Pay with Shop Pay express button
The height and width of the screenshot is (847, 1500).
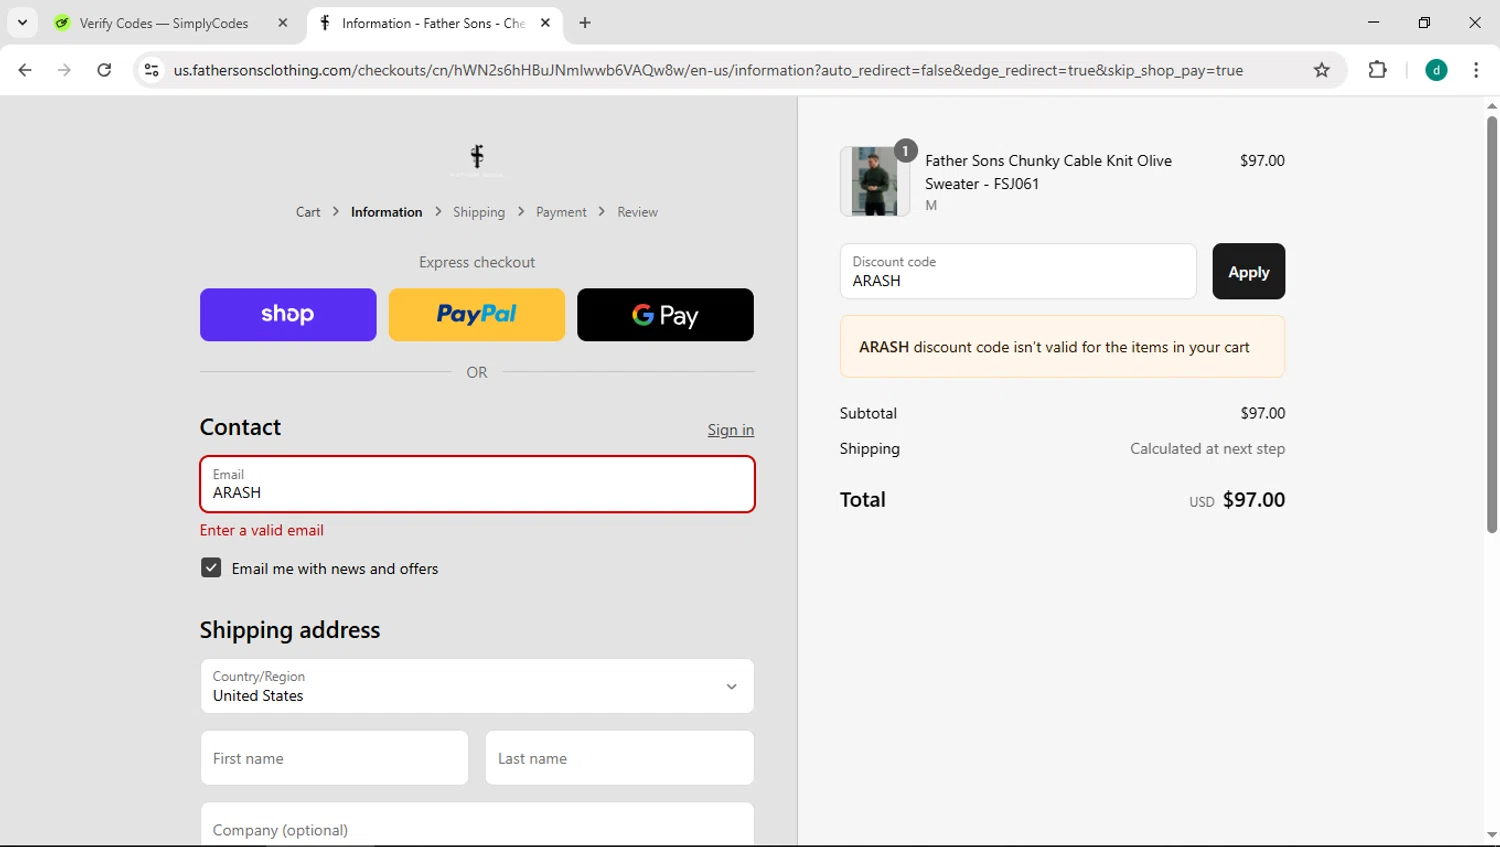[x=288, y=315]
